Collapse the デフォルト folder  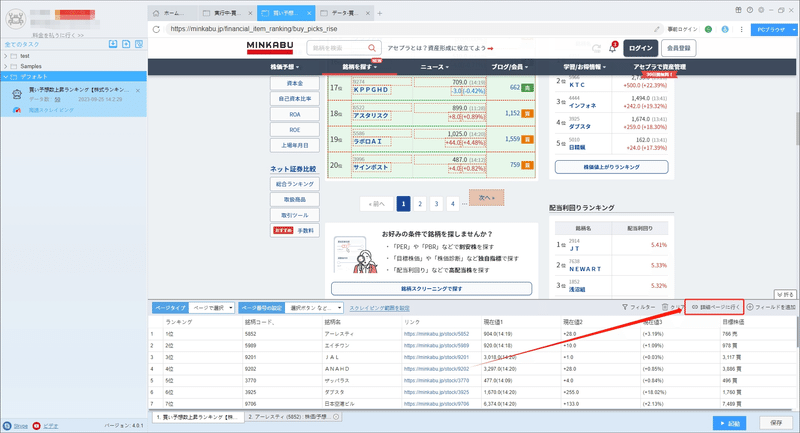point(6,77)
